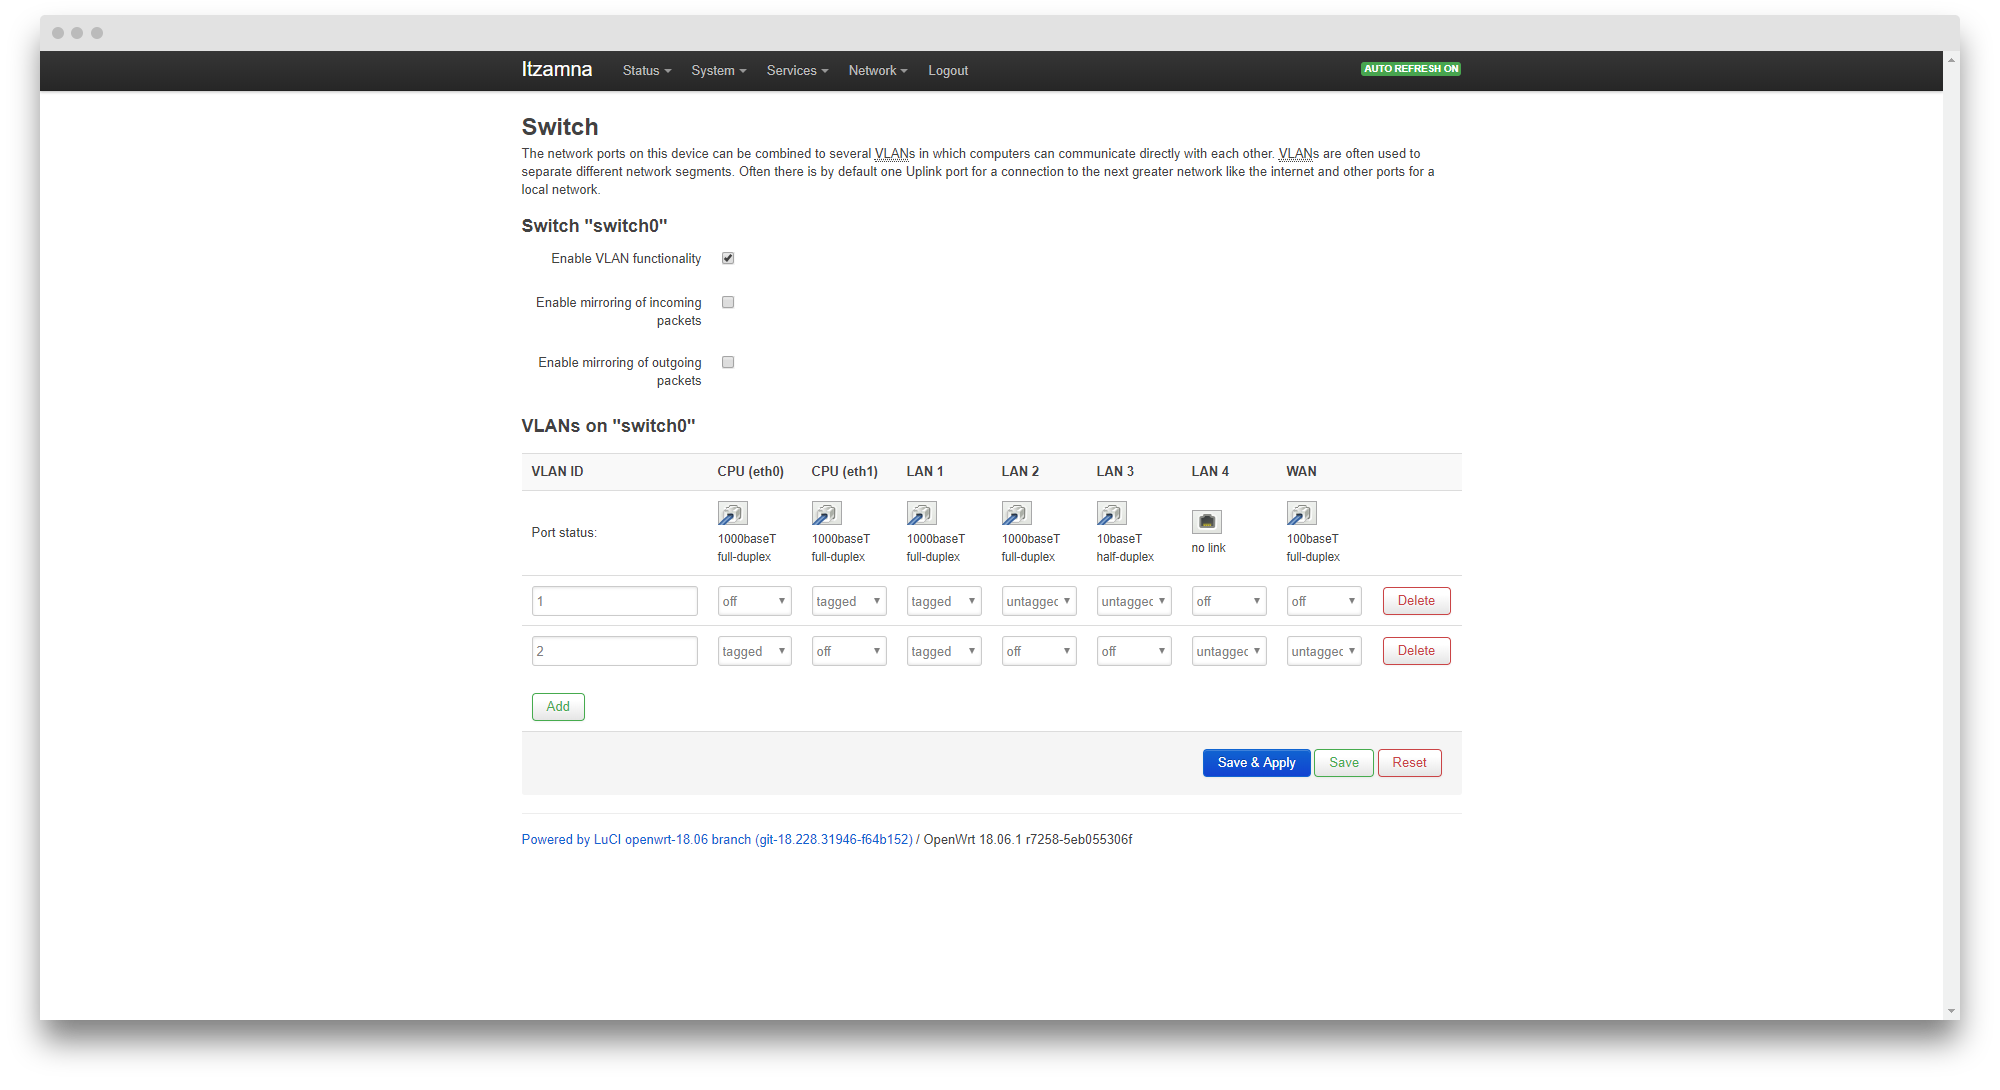The image size is (2000, 1090).
Task: Toggle the AUTO REFRESH ON indicator
Action: click(1410, 68)
